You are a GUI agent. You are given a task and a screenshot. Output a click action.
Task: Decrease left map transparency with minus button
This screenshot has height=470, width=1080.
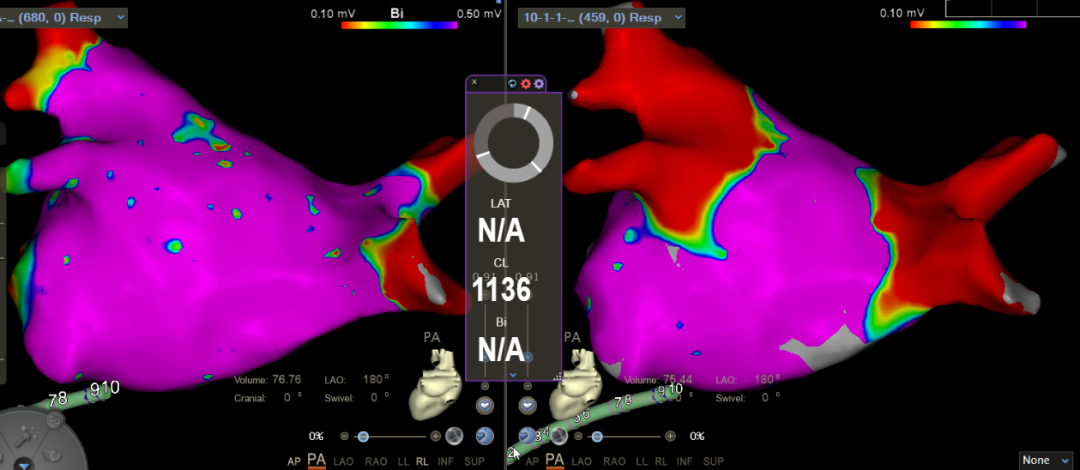344,436
